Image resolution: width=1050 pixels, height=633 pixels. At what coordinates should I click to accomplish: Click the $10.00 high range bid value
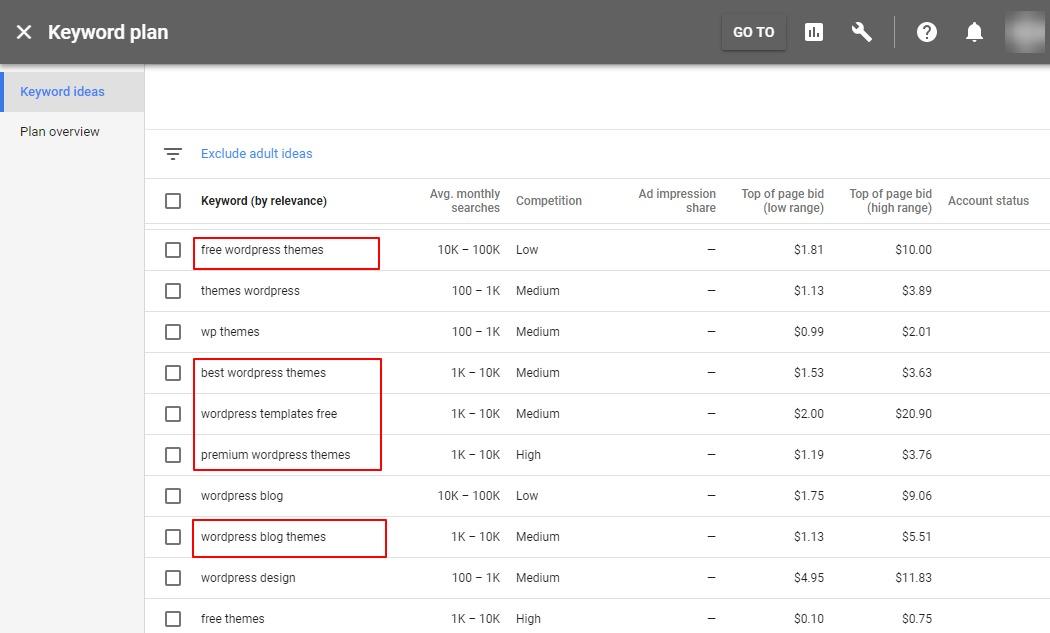[913, 250]
